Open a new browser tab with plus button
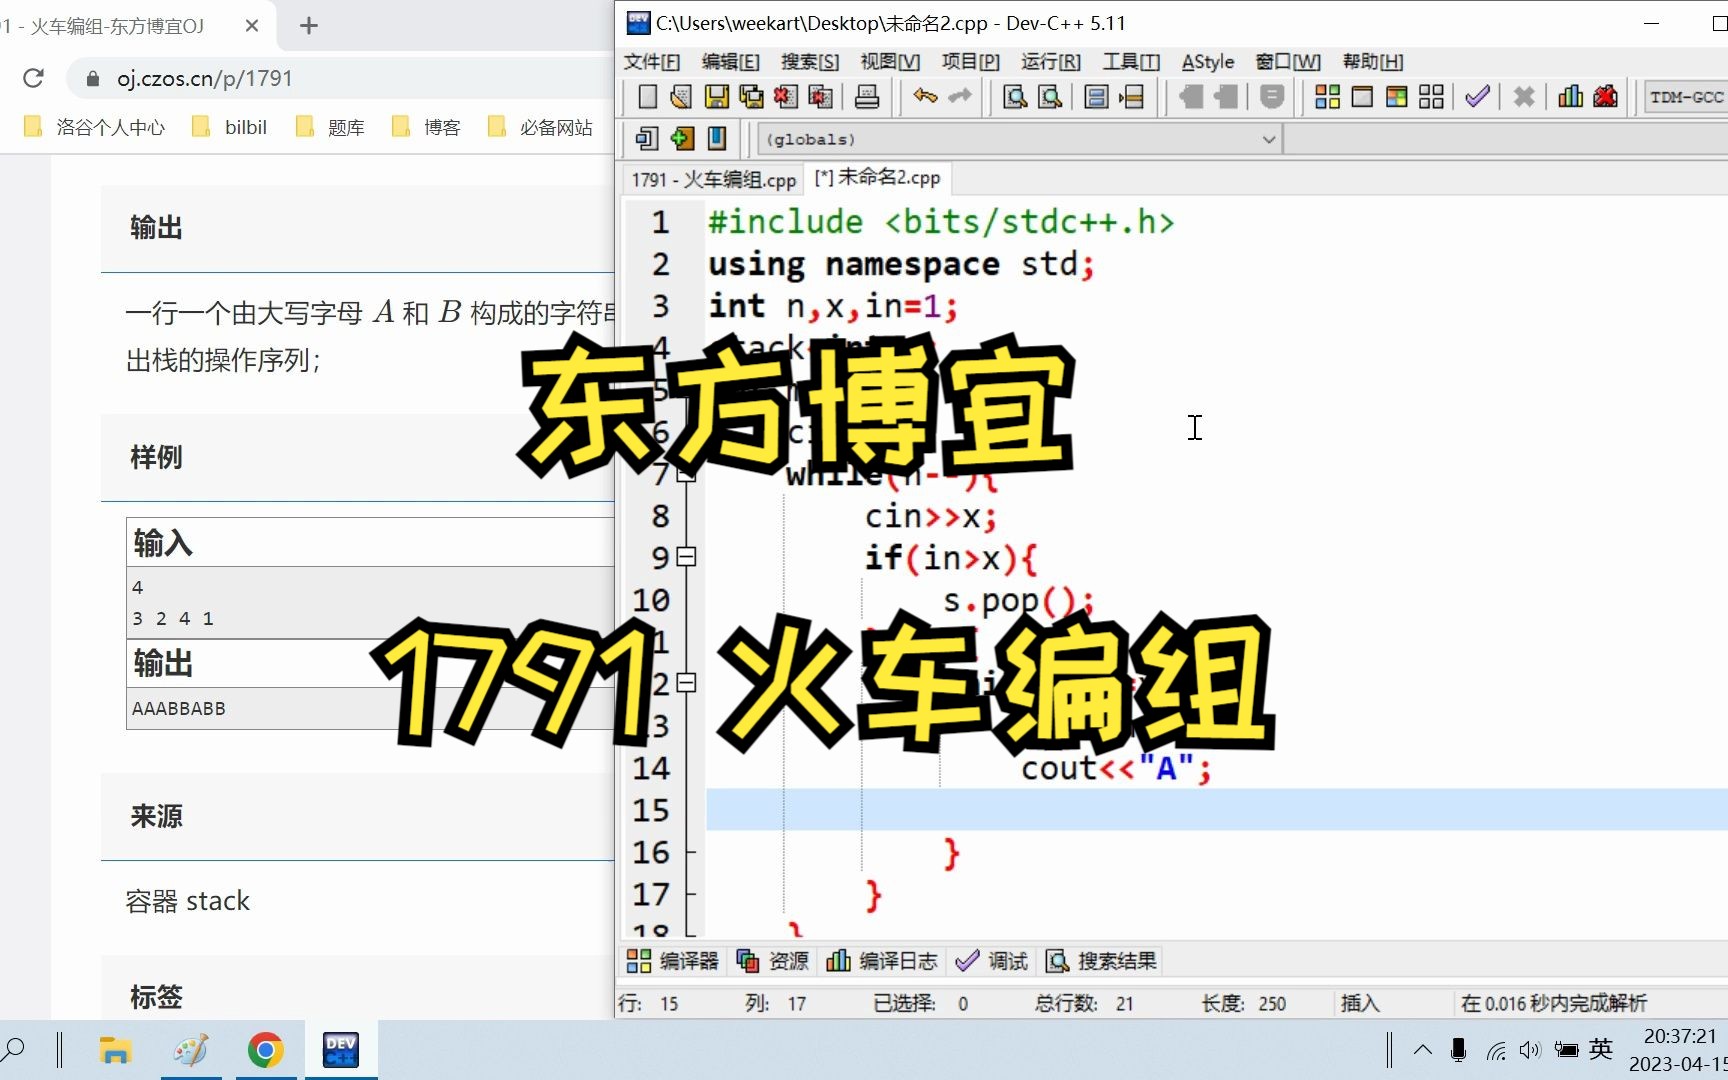This screenshot has width=1728, height=1080. (x=309, y=26)
